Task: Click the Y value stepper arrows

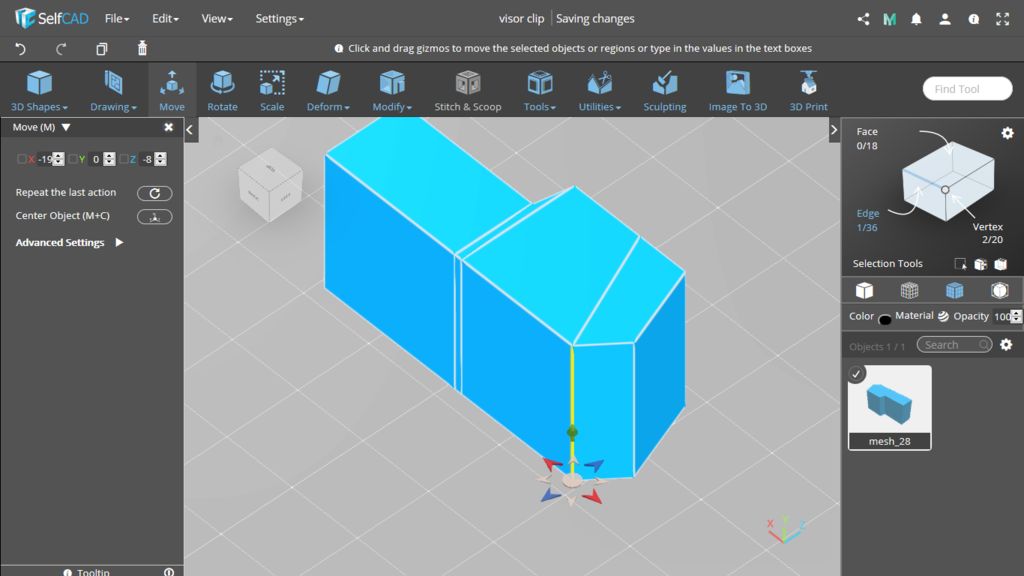Action: point(110,159)
